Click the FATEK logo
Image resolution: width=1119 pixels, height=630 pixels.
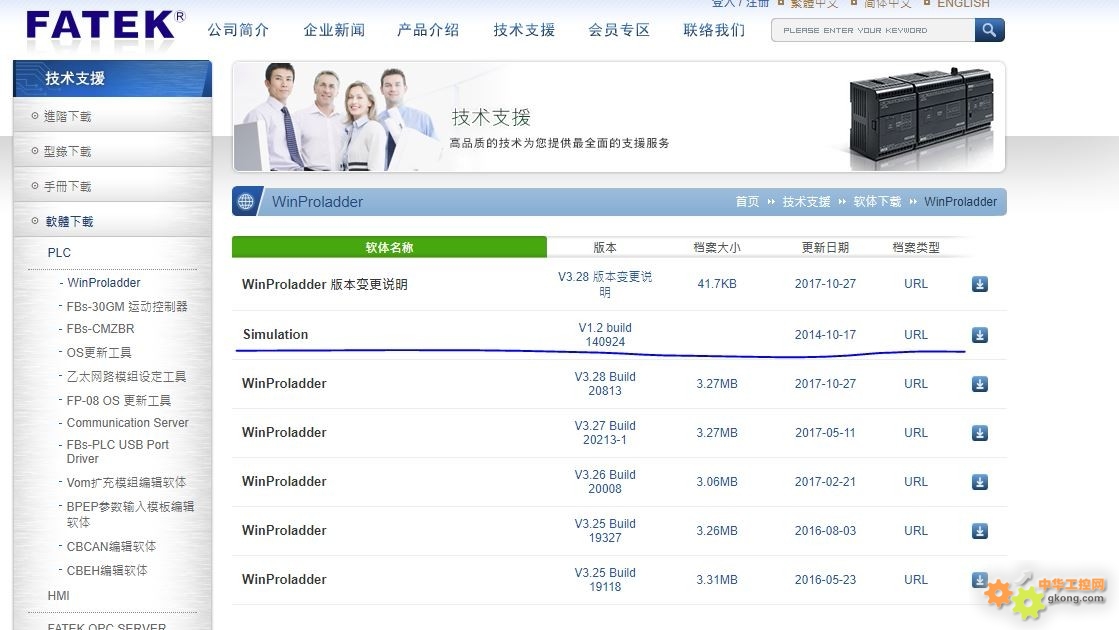click(x=105, y=26)
